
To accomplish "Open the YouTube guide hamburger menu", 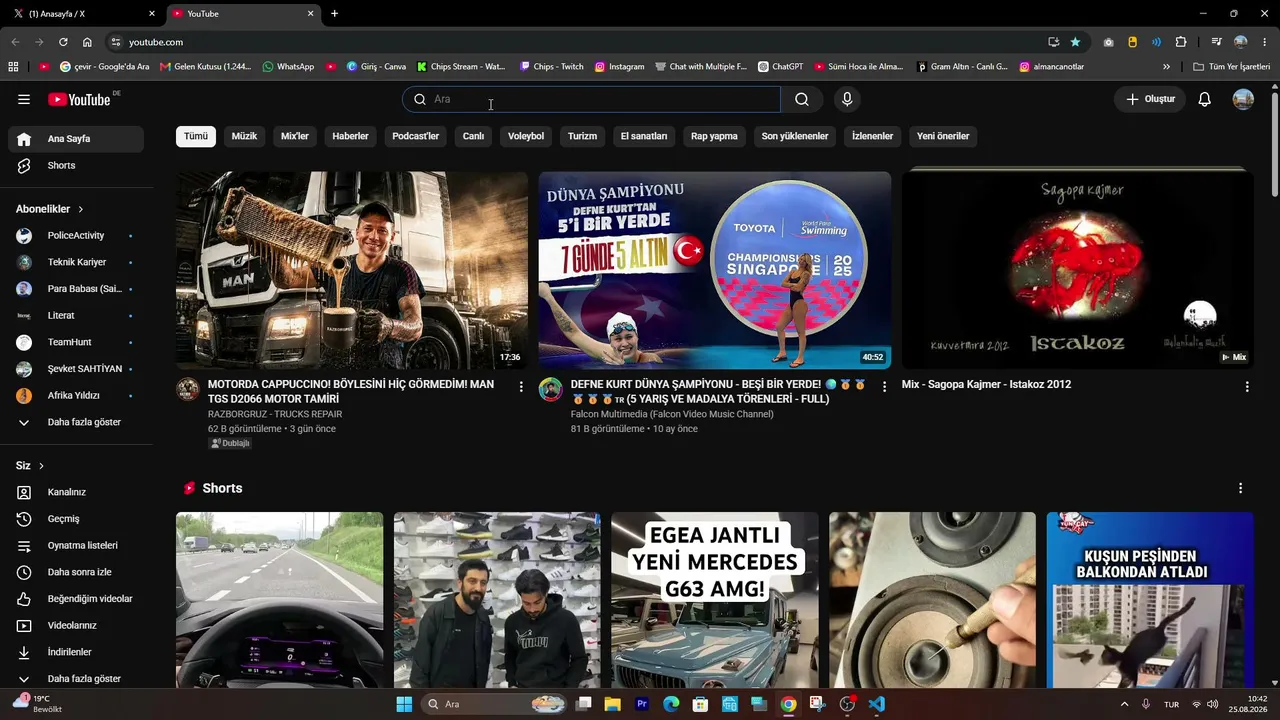I will click(24, 99).
